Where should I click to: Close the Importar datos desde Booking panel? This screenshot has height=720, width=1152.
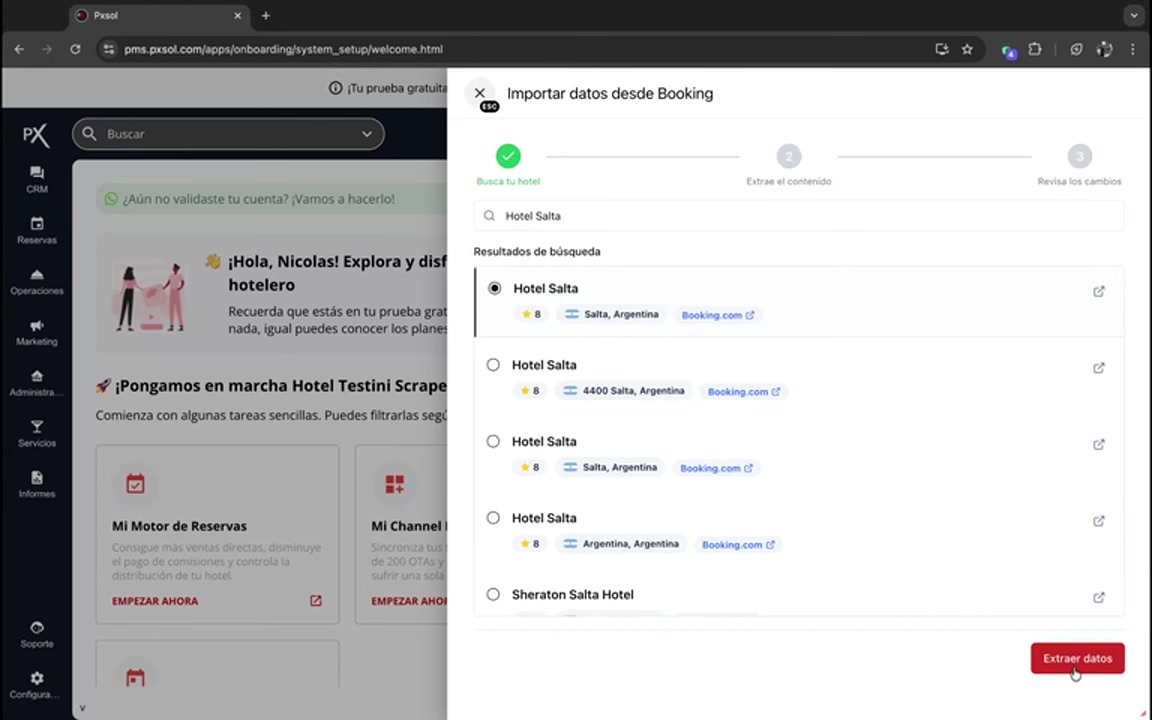click(480, 93)
